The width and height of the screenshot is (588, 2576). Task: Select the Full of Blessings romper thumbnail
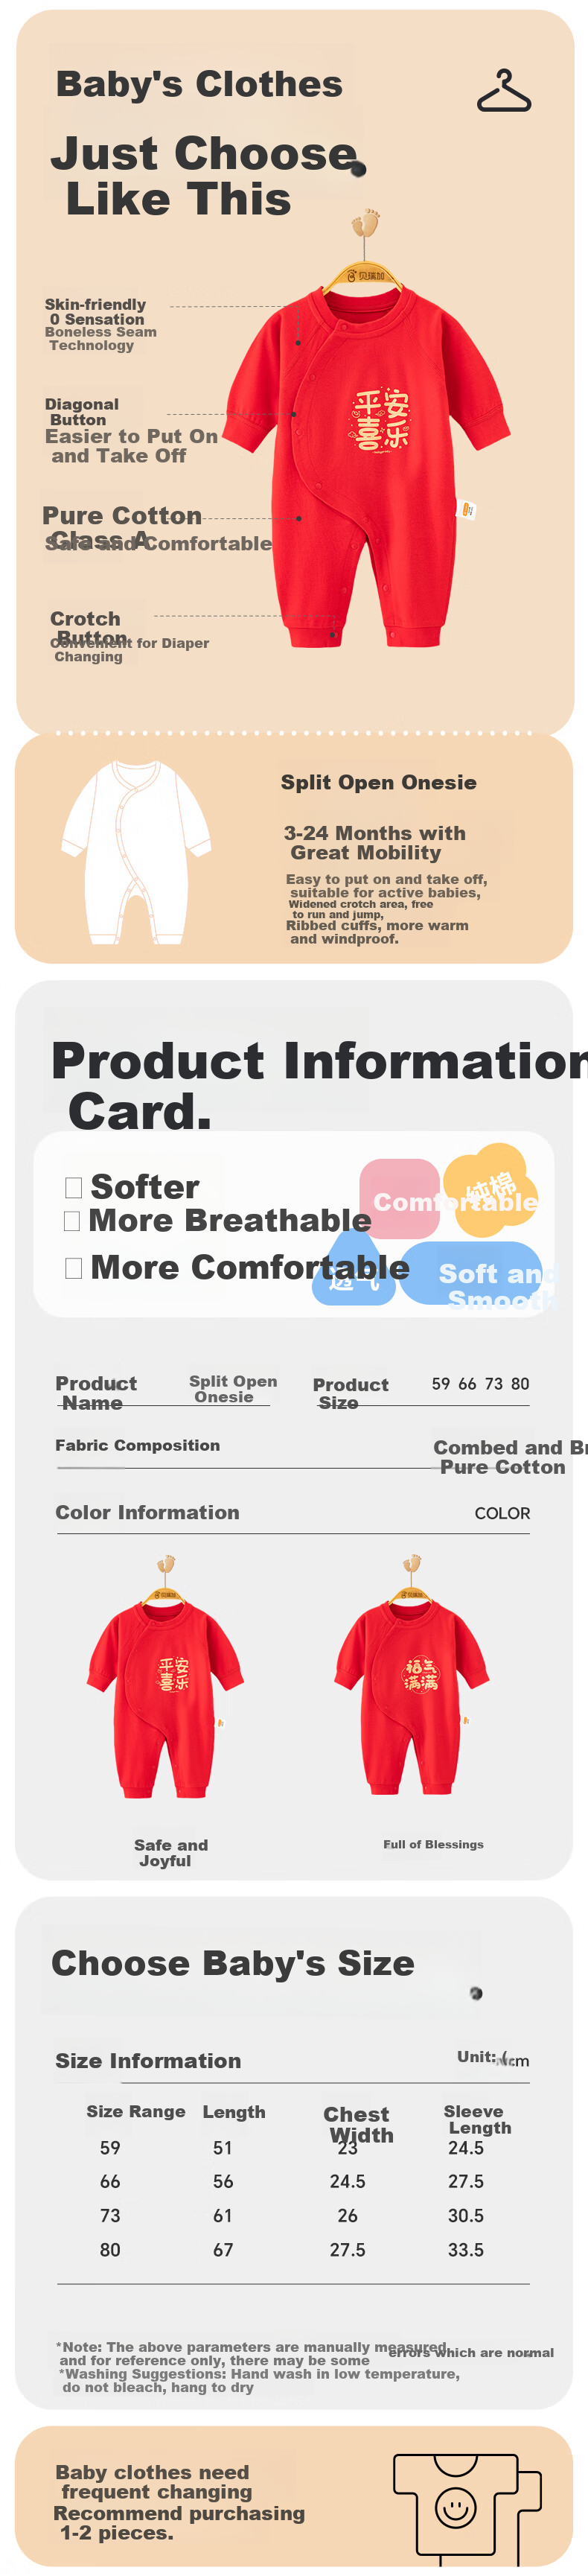411,1675
